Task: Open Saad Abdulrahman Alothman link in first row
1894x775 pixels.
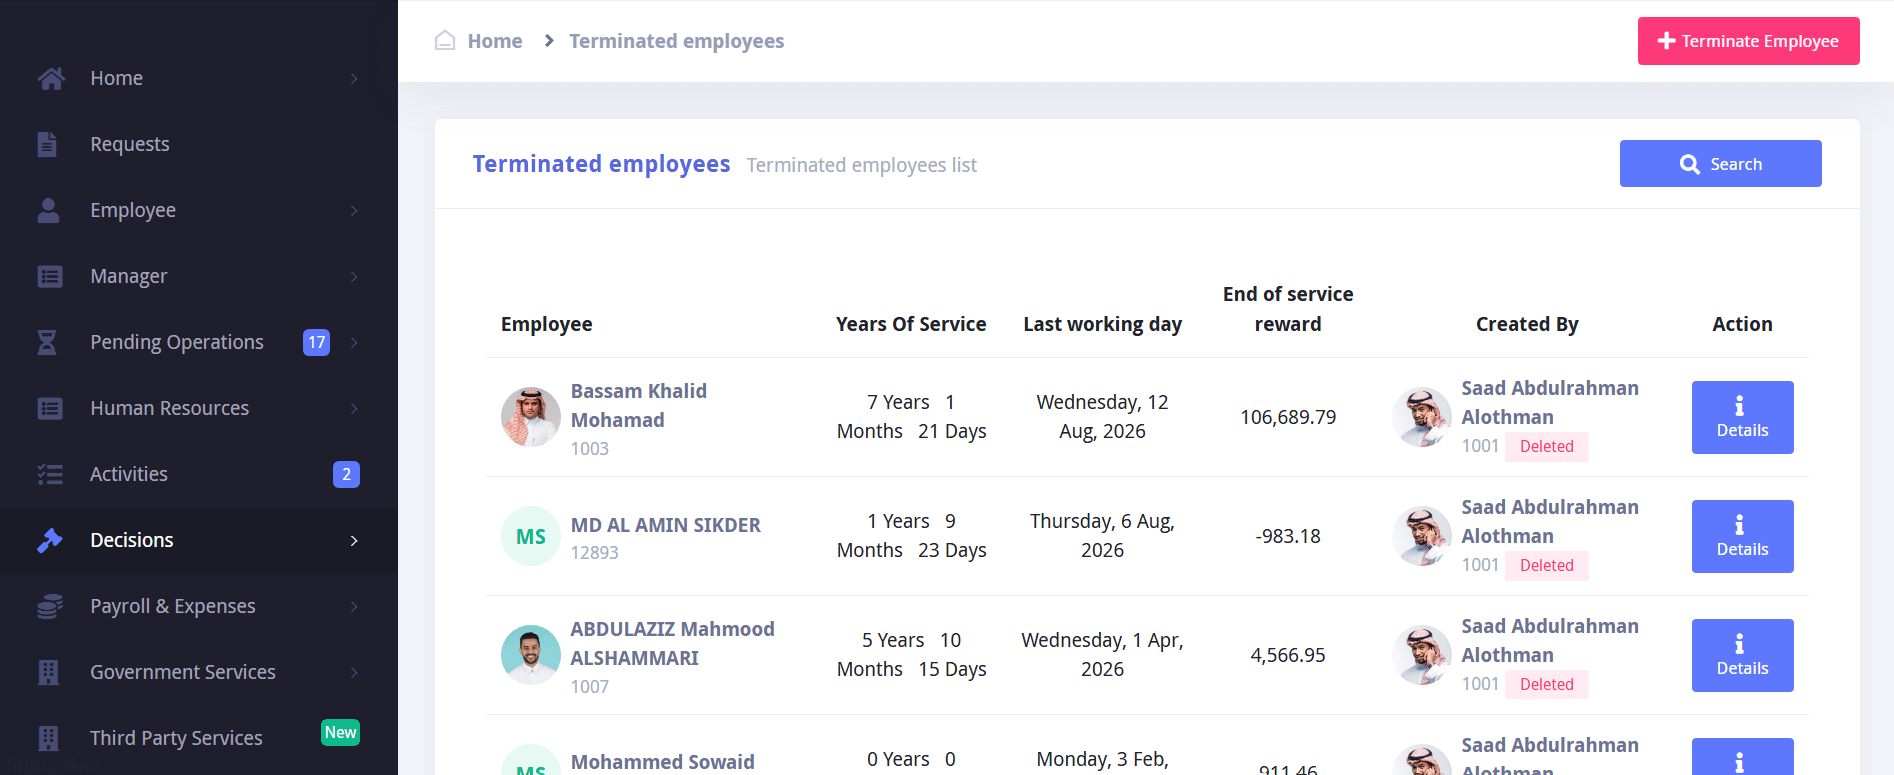Action: tap(1550, 402)
